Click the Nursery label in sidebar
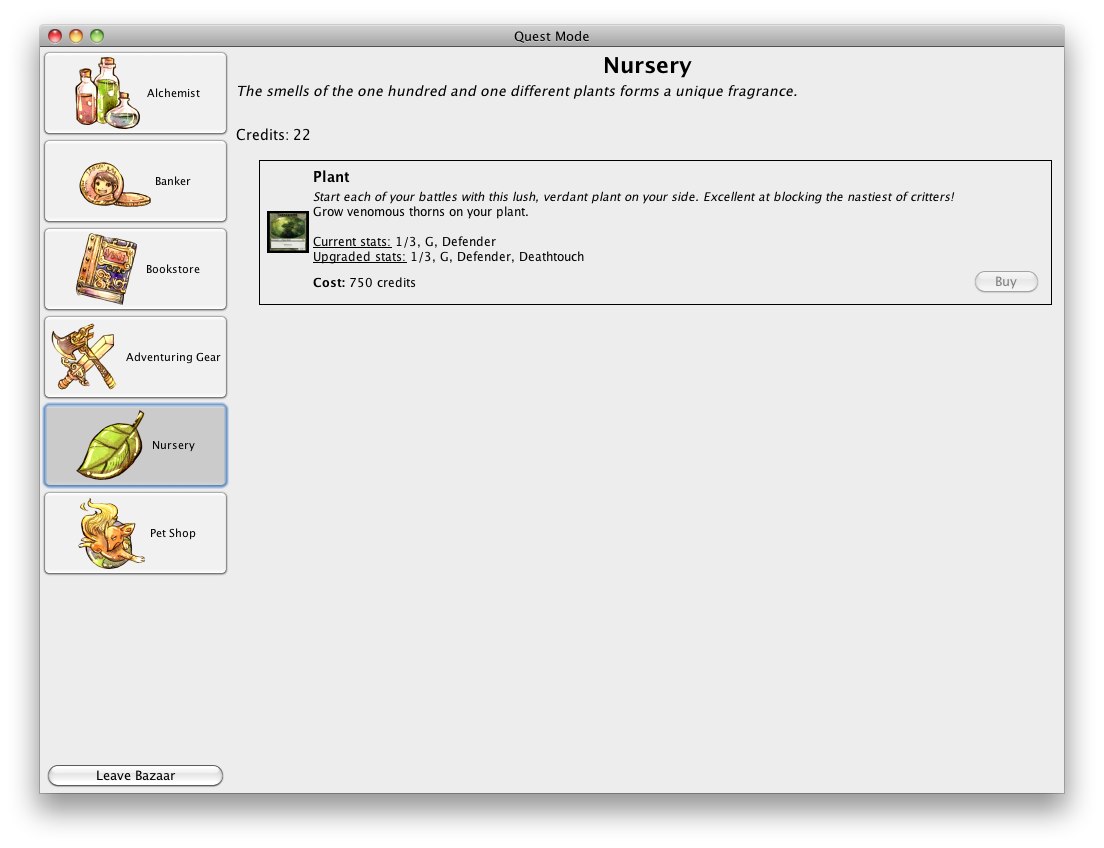The height and width of the screenshot is (848, 1104). pyautogui.click(x=173, y=445)
